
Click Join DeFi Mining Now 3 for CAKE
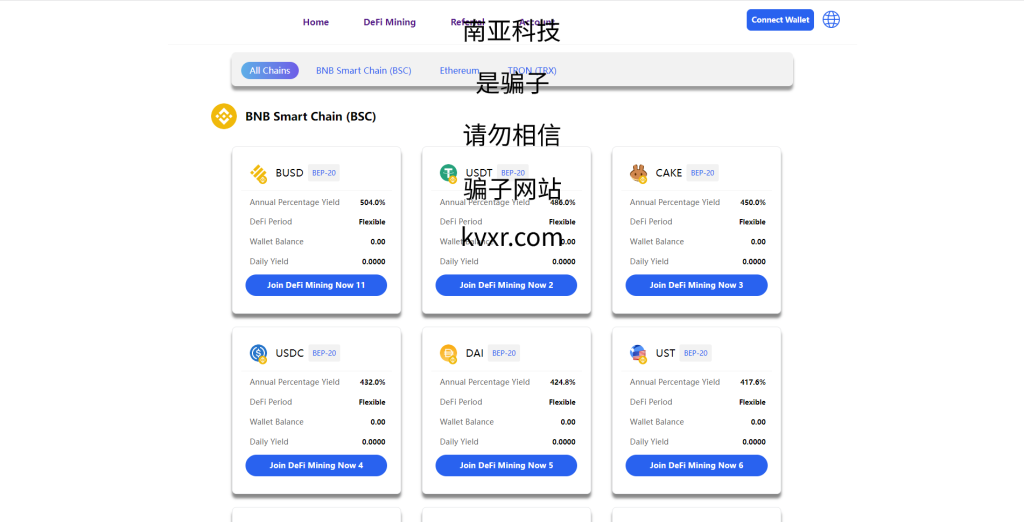696,285
